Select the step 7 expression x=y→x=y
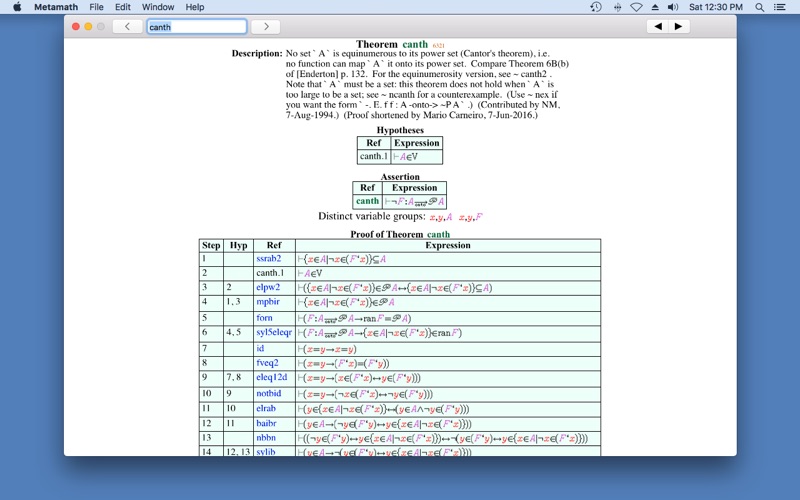Screen dimensions: 800x500 point(327,349)
